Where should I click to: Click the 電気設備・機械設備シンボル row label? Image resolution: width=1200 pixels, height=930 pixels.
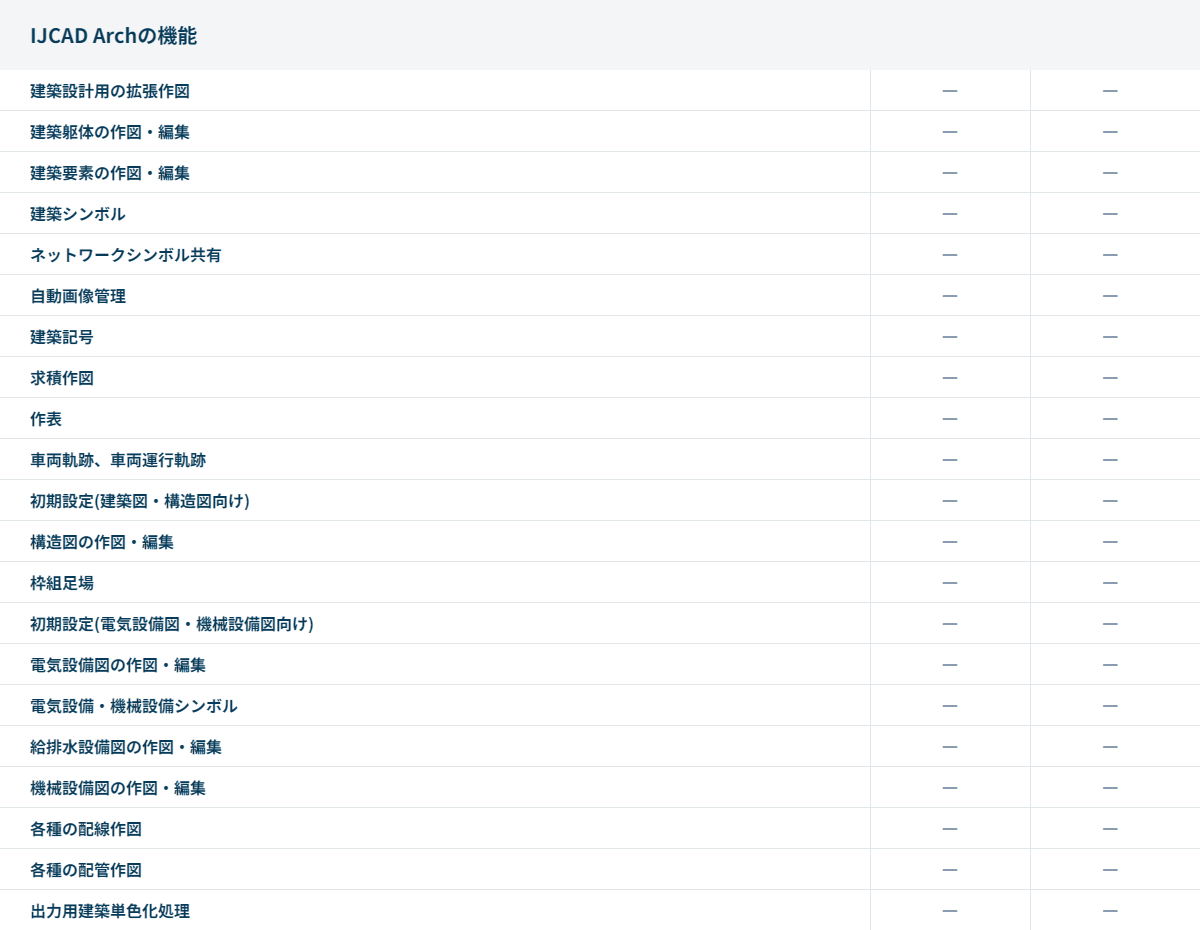tap(134, 706)
